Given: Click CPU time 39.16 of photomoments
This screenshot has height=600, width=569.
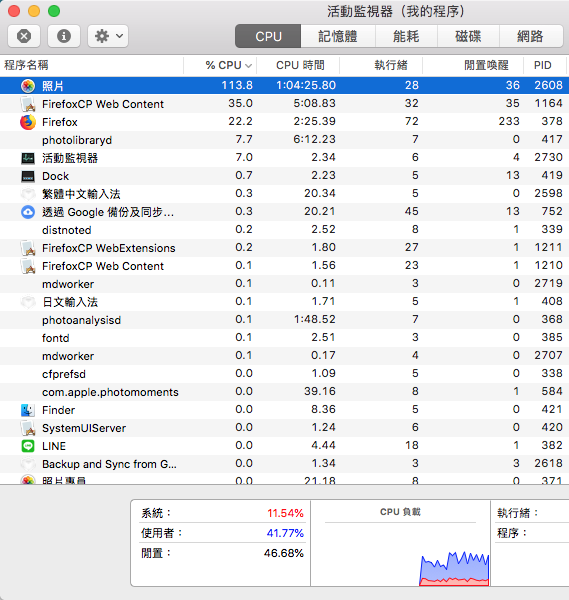Looking at the screenshot, I should (x=320, y=391).
